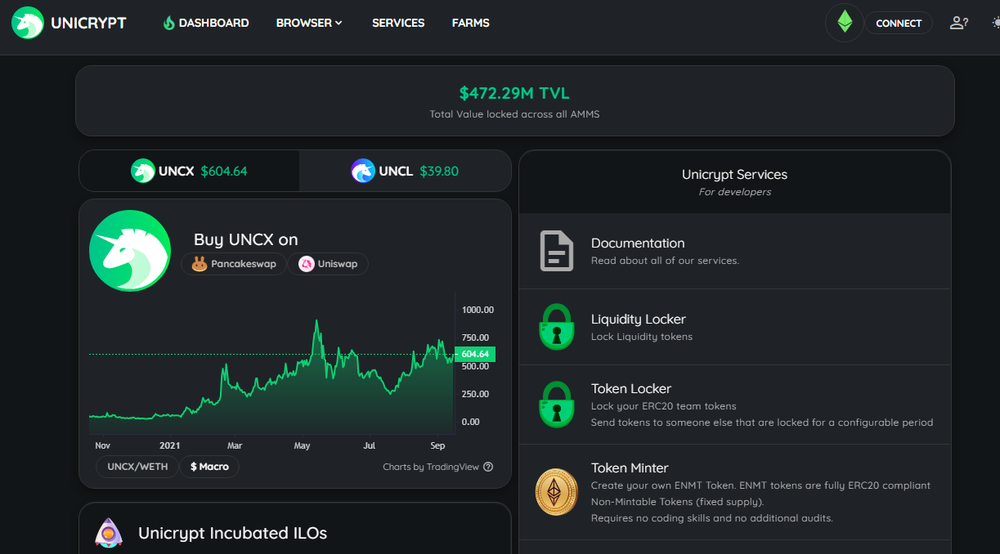Click the dashboard flame icon
The height and width of the screenshot is (554, 1000).
click(x=169, y=23)
